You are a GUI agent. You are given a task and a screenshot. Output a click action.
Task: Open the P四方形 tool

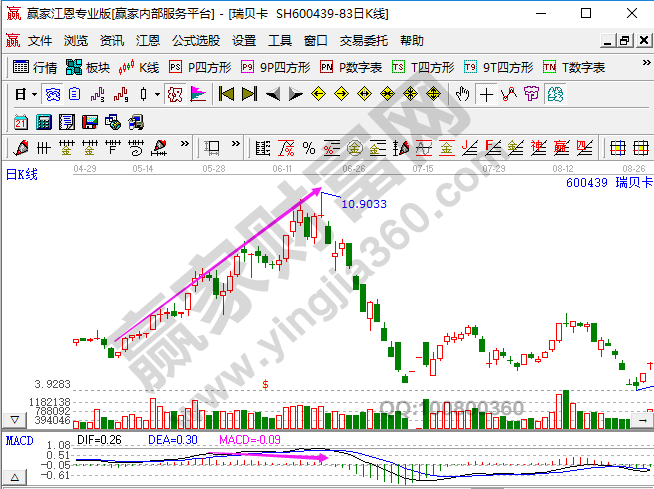(200, 67)
